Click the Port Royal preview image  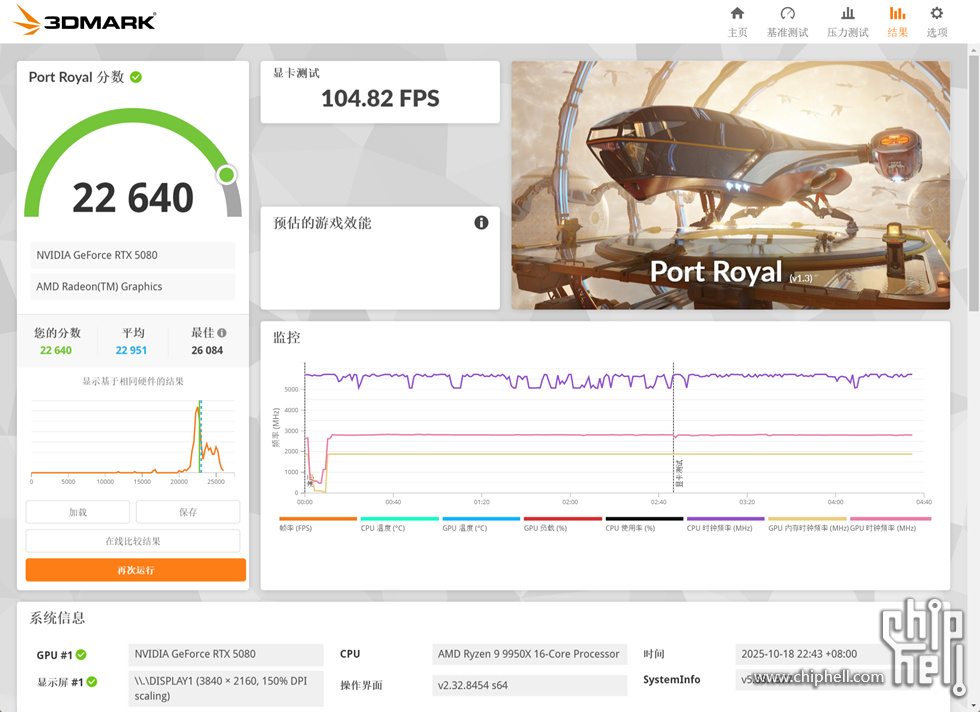click(x=730, y=185)
